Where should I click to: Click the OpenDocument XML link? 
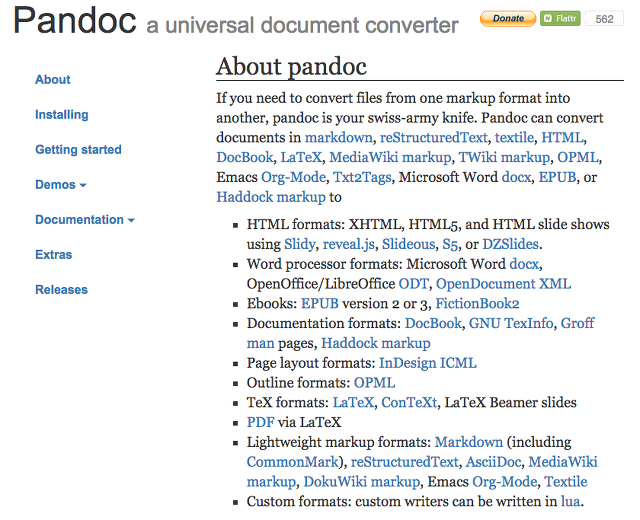pos(503,284)
